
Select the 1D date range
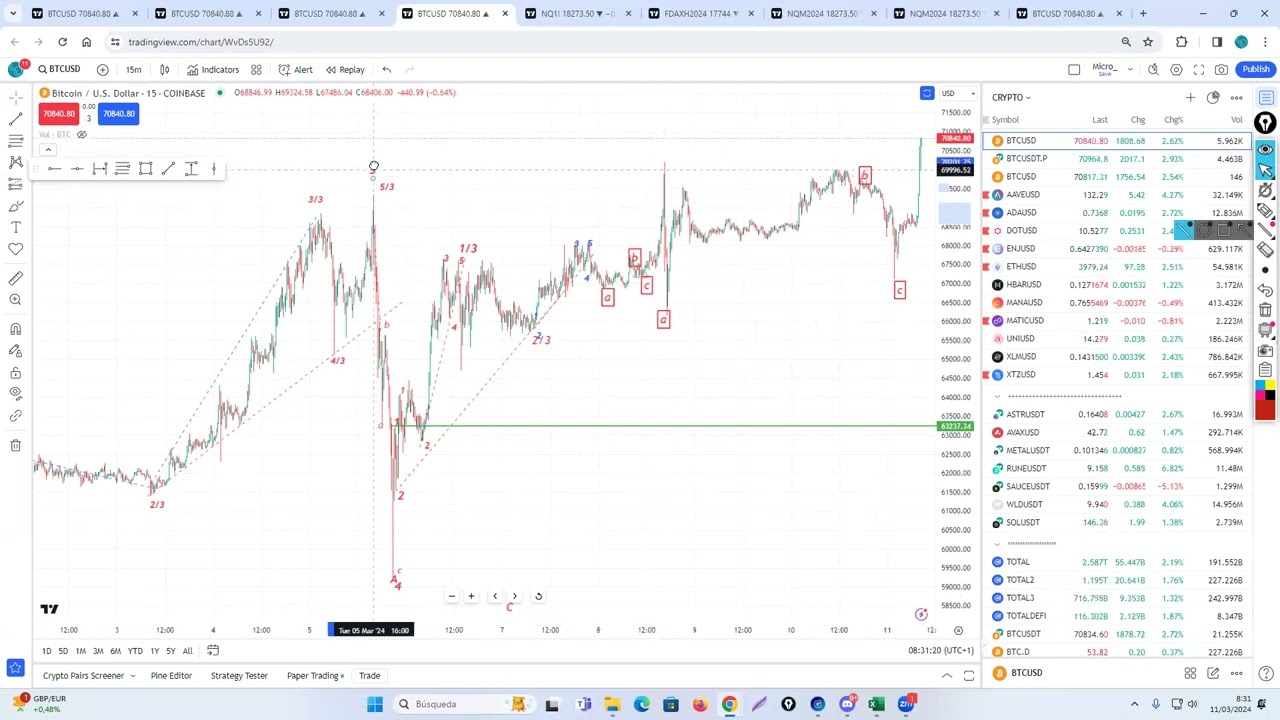(x=46, y=651)
